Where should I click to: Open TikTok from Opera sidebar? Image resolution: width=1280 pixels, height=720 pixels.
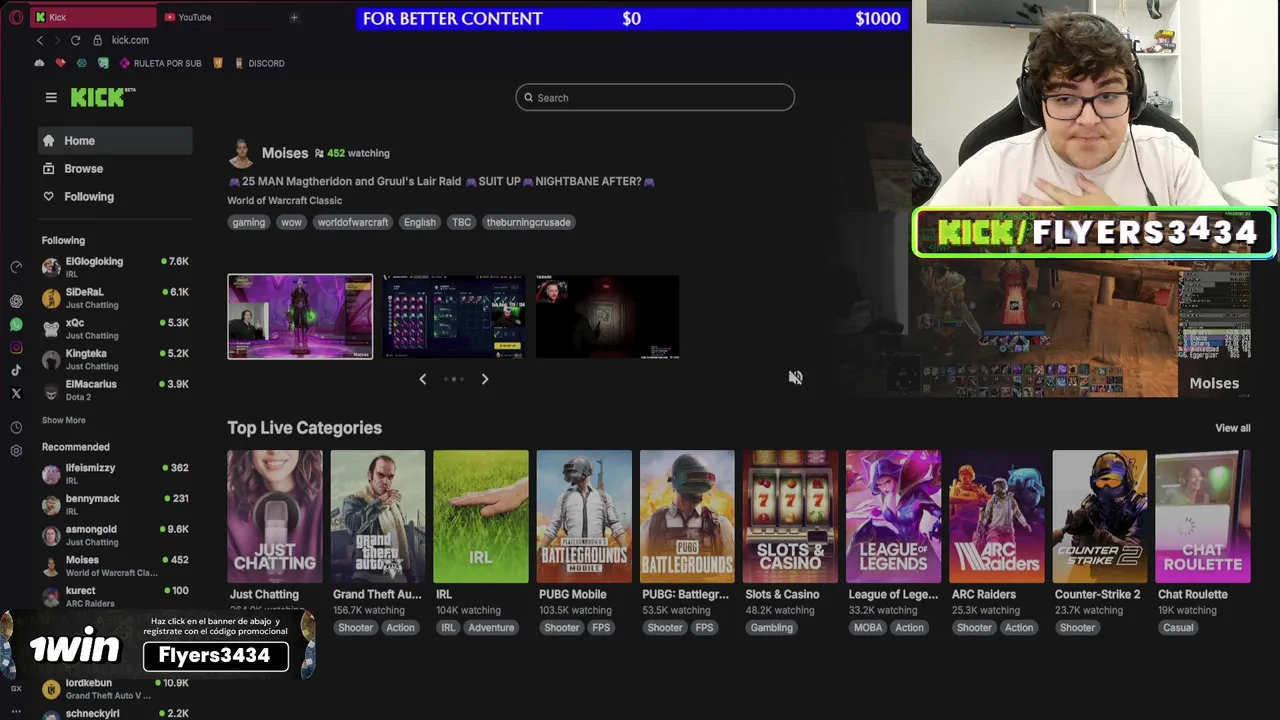pyautogui.click(x=16, y=371)
